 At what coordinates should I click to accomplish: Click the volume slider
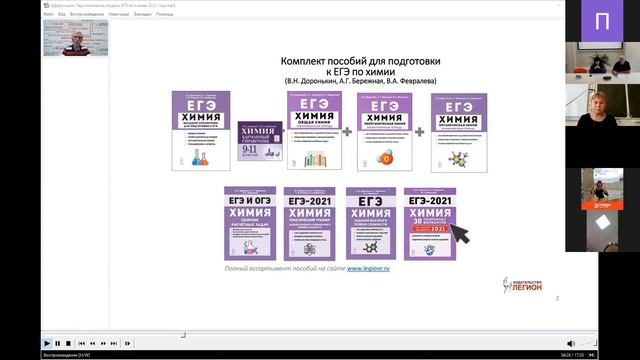(x=588, y=343)
